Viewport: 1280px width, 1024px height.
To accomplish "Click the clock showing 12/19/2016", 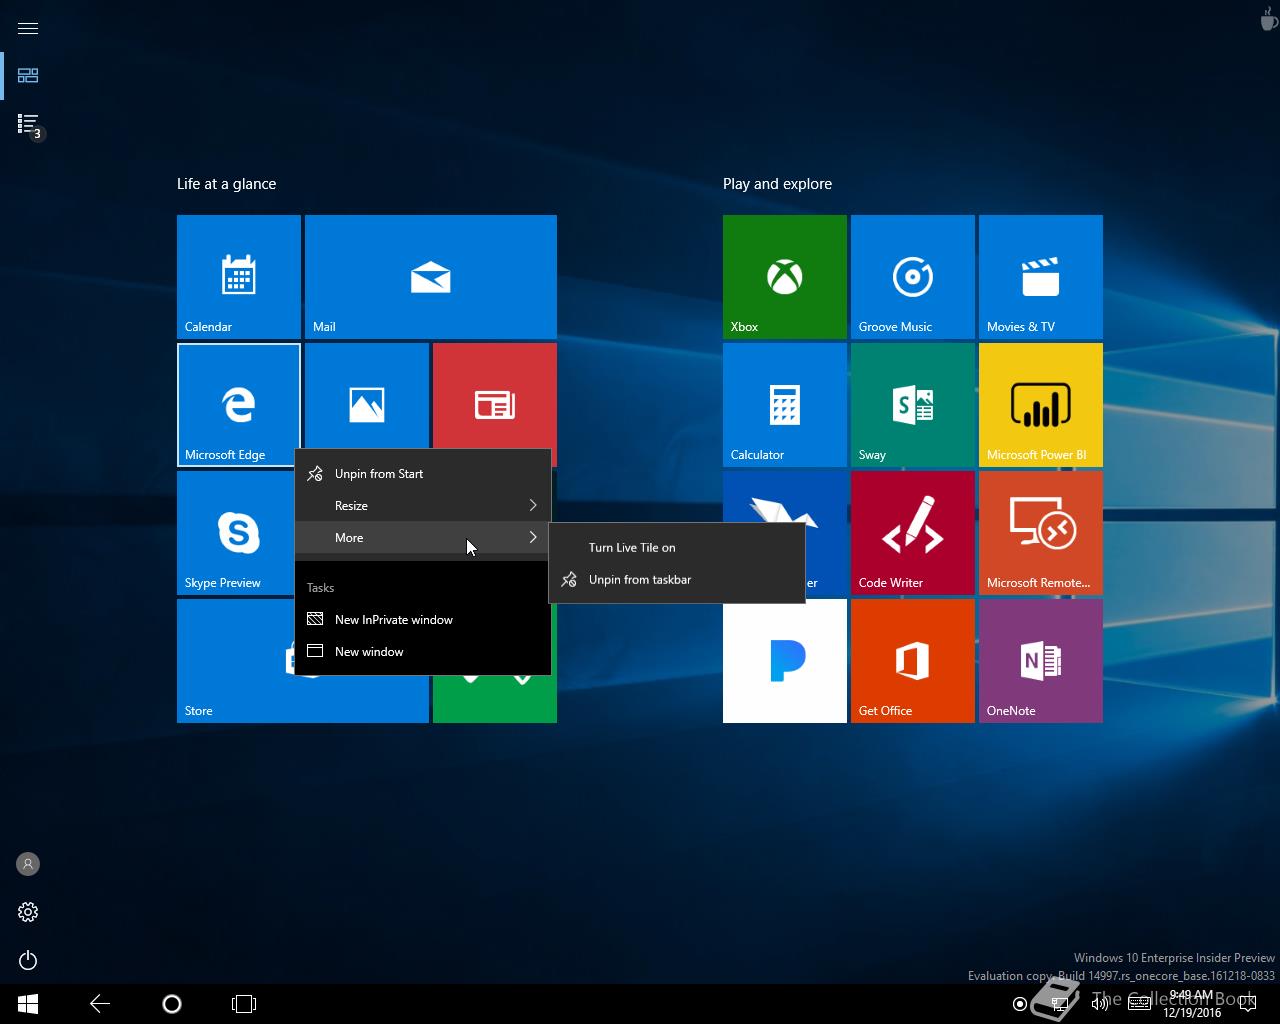I will point(1191,1004).
